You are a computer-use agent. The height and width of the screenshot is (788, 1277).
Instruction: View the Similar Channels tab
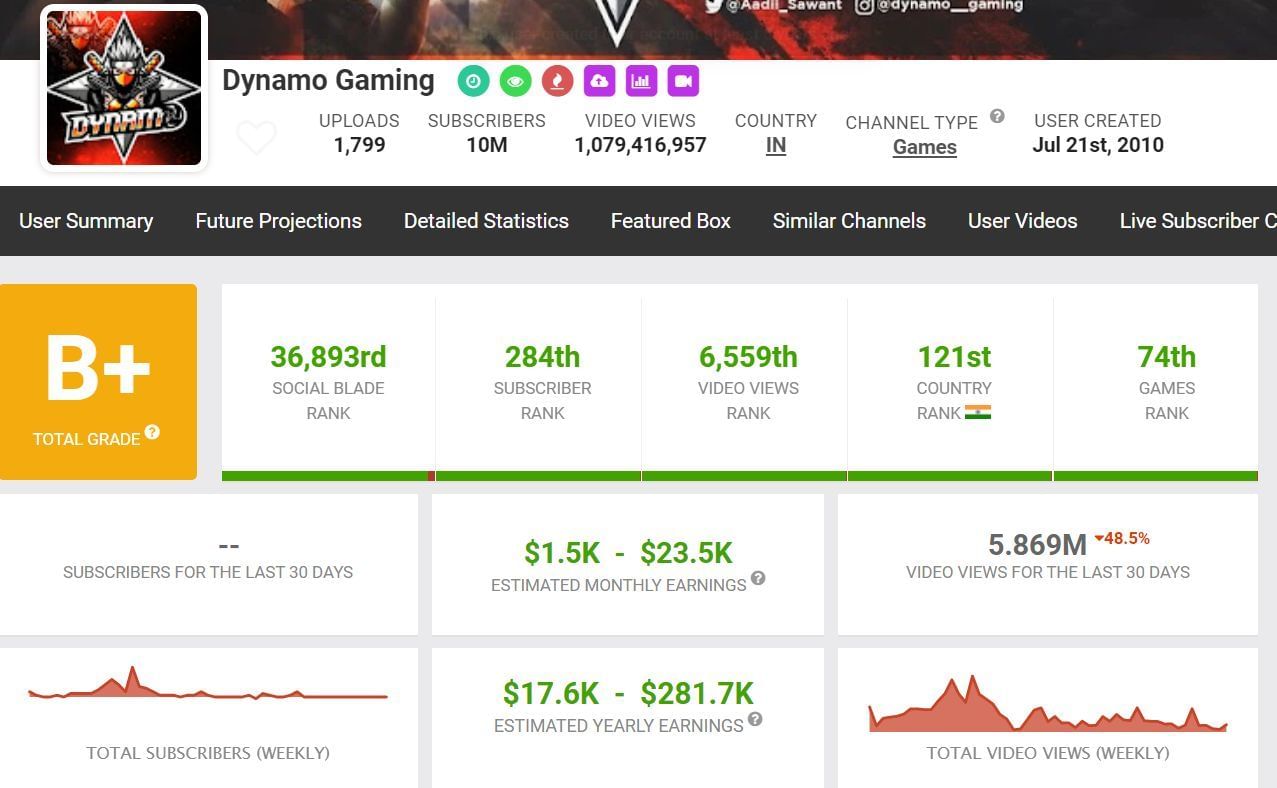(x=849, y=221)
